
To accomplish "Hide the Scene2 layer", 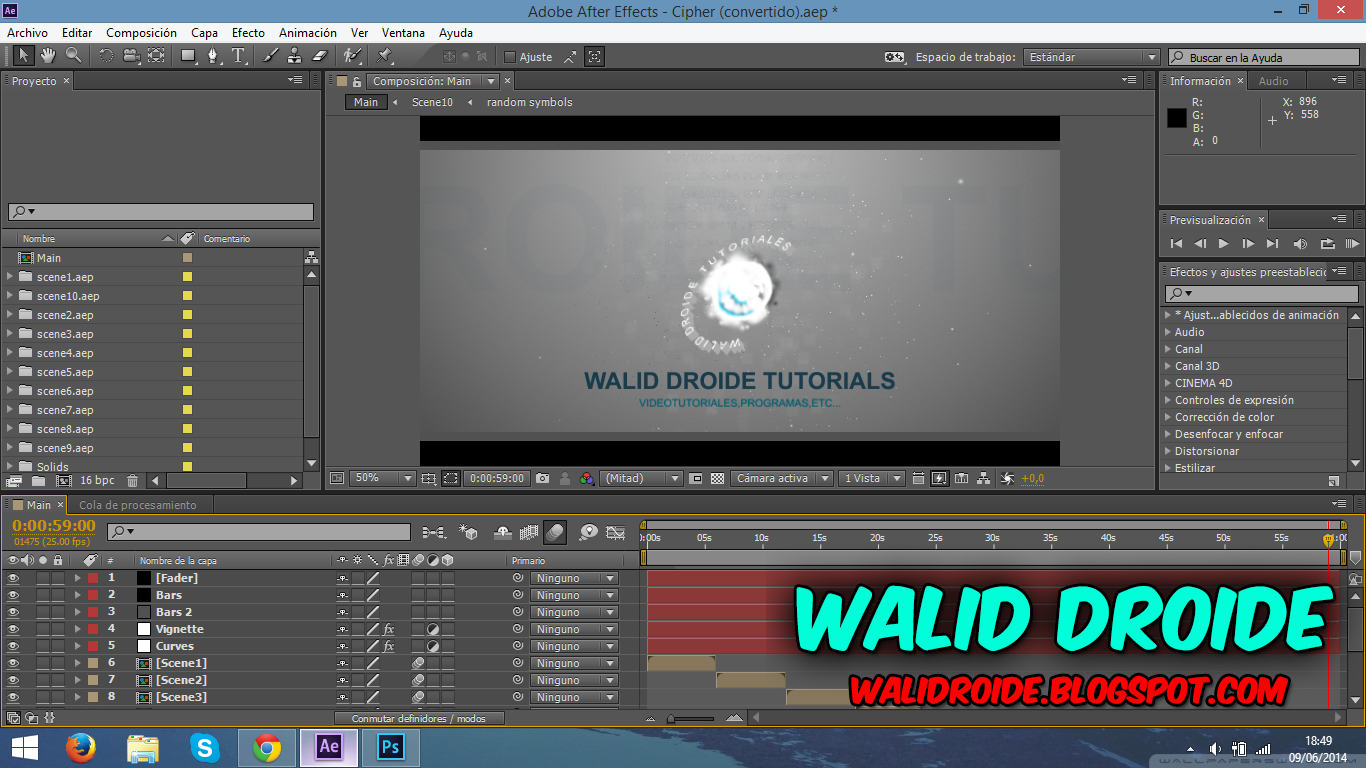I will (x=13, y=680).
